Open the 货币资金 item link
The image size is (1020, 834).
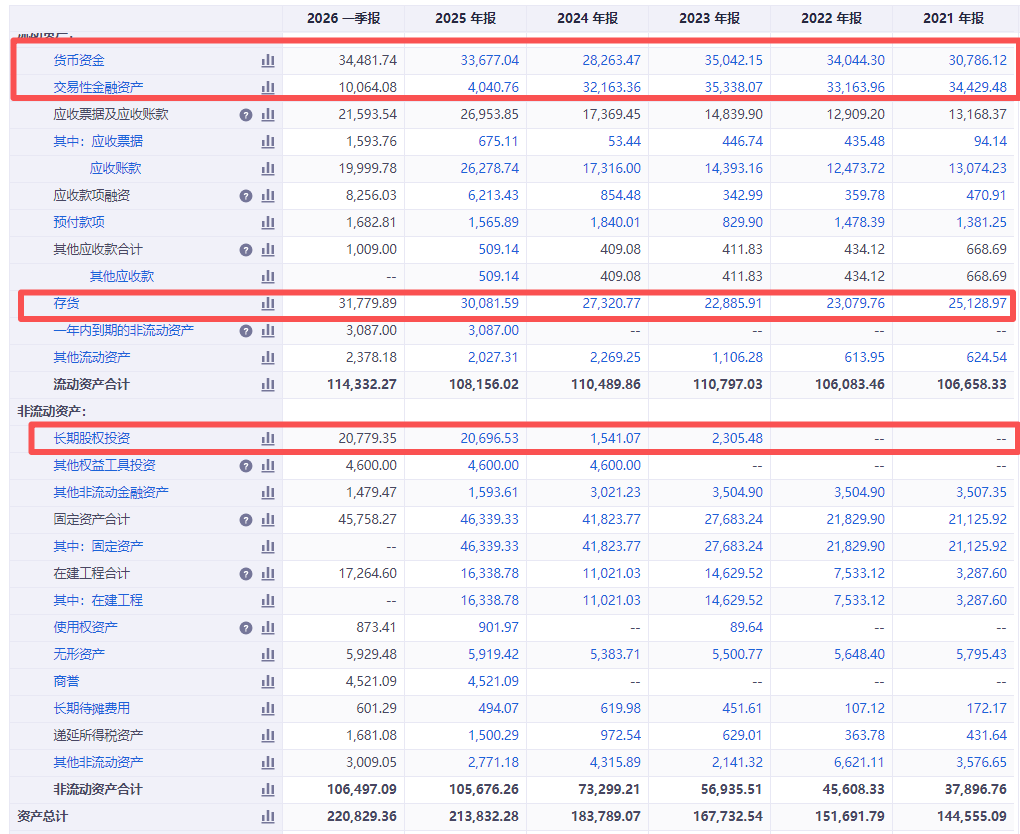click(x=79, y=61)
